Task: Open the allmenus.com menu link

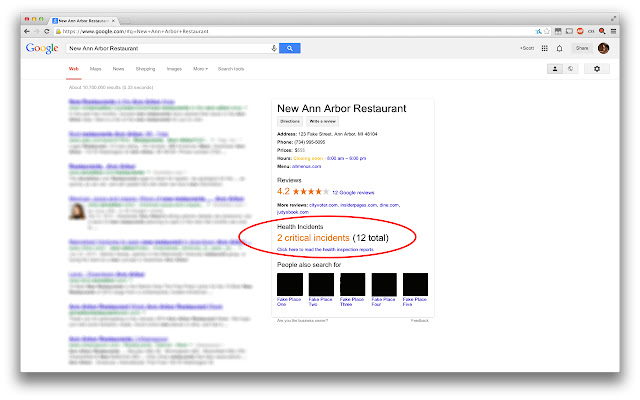Action: tap(307, 166)
